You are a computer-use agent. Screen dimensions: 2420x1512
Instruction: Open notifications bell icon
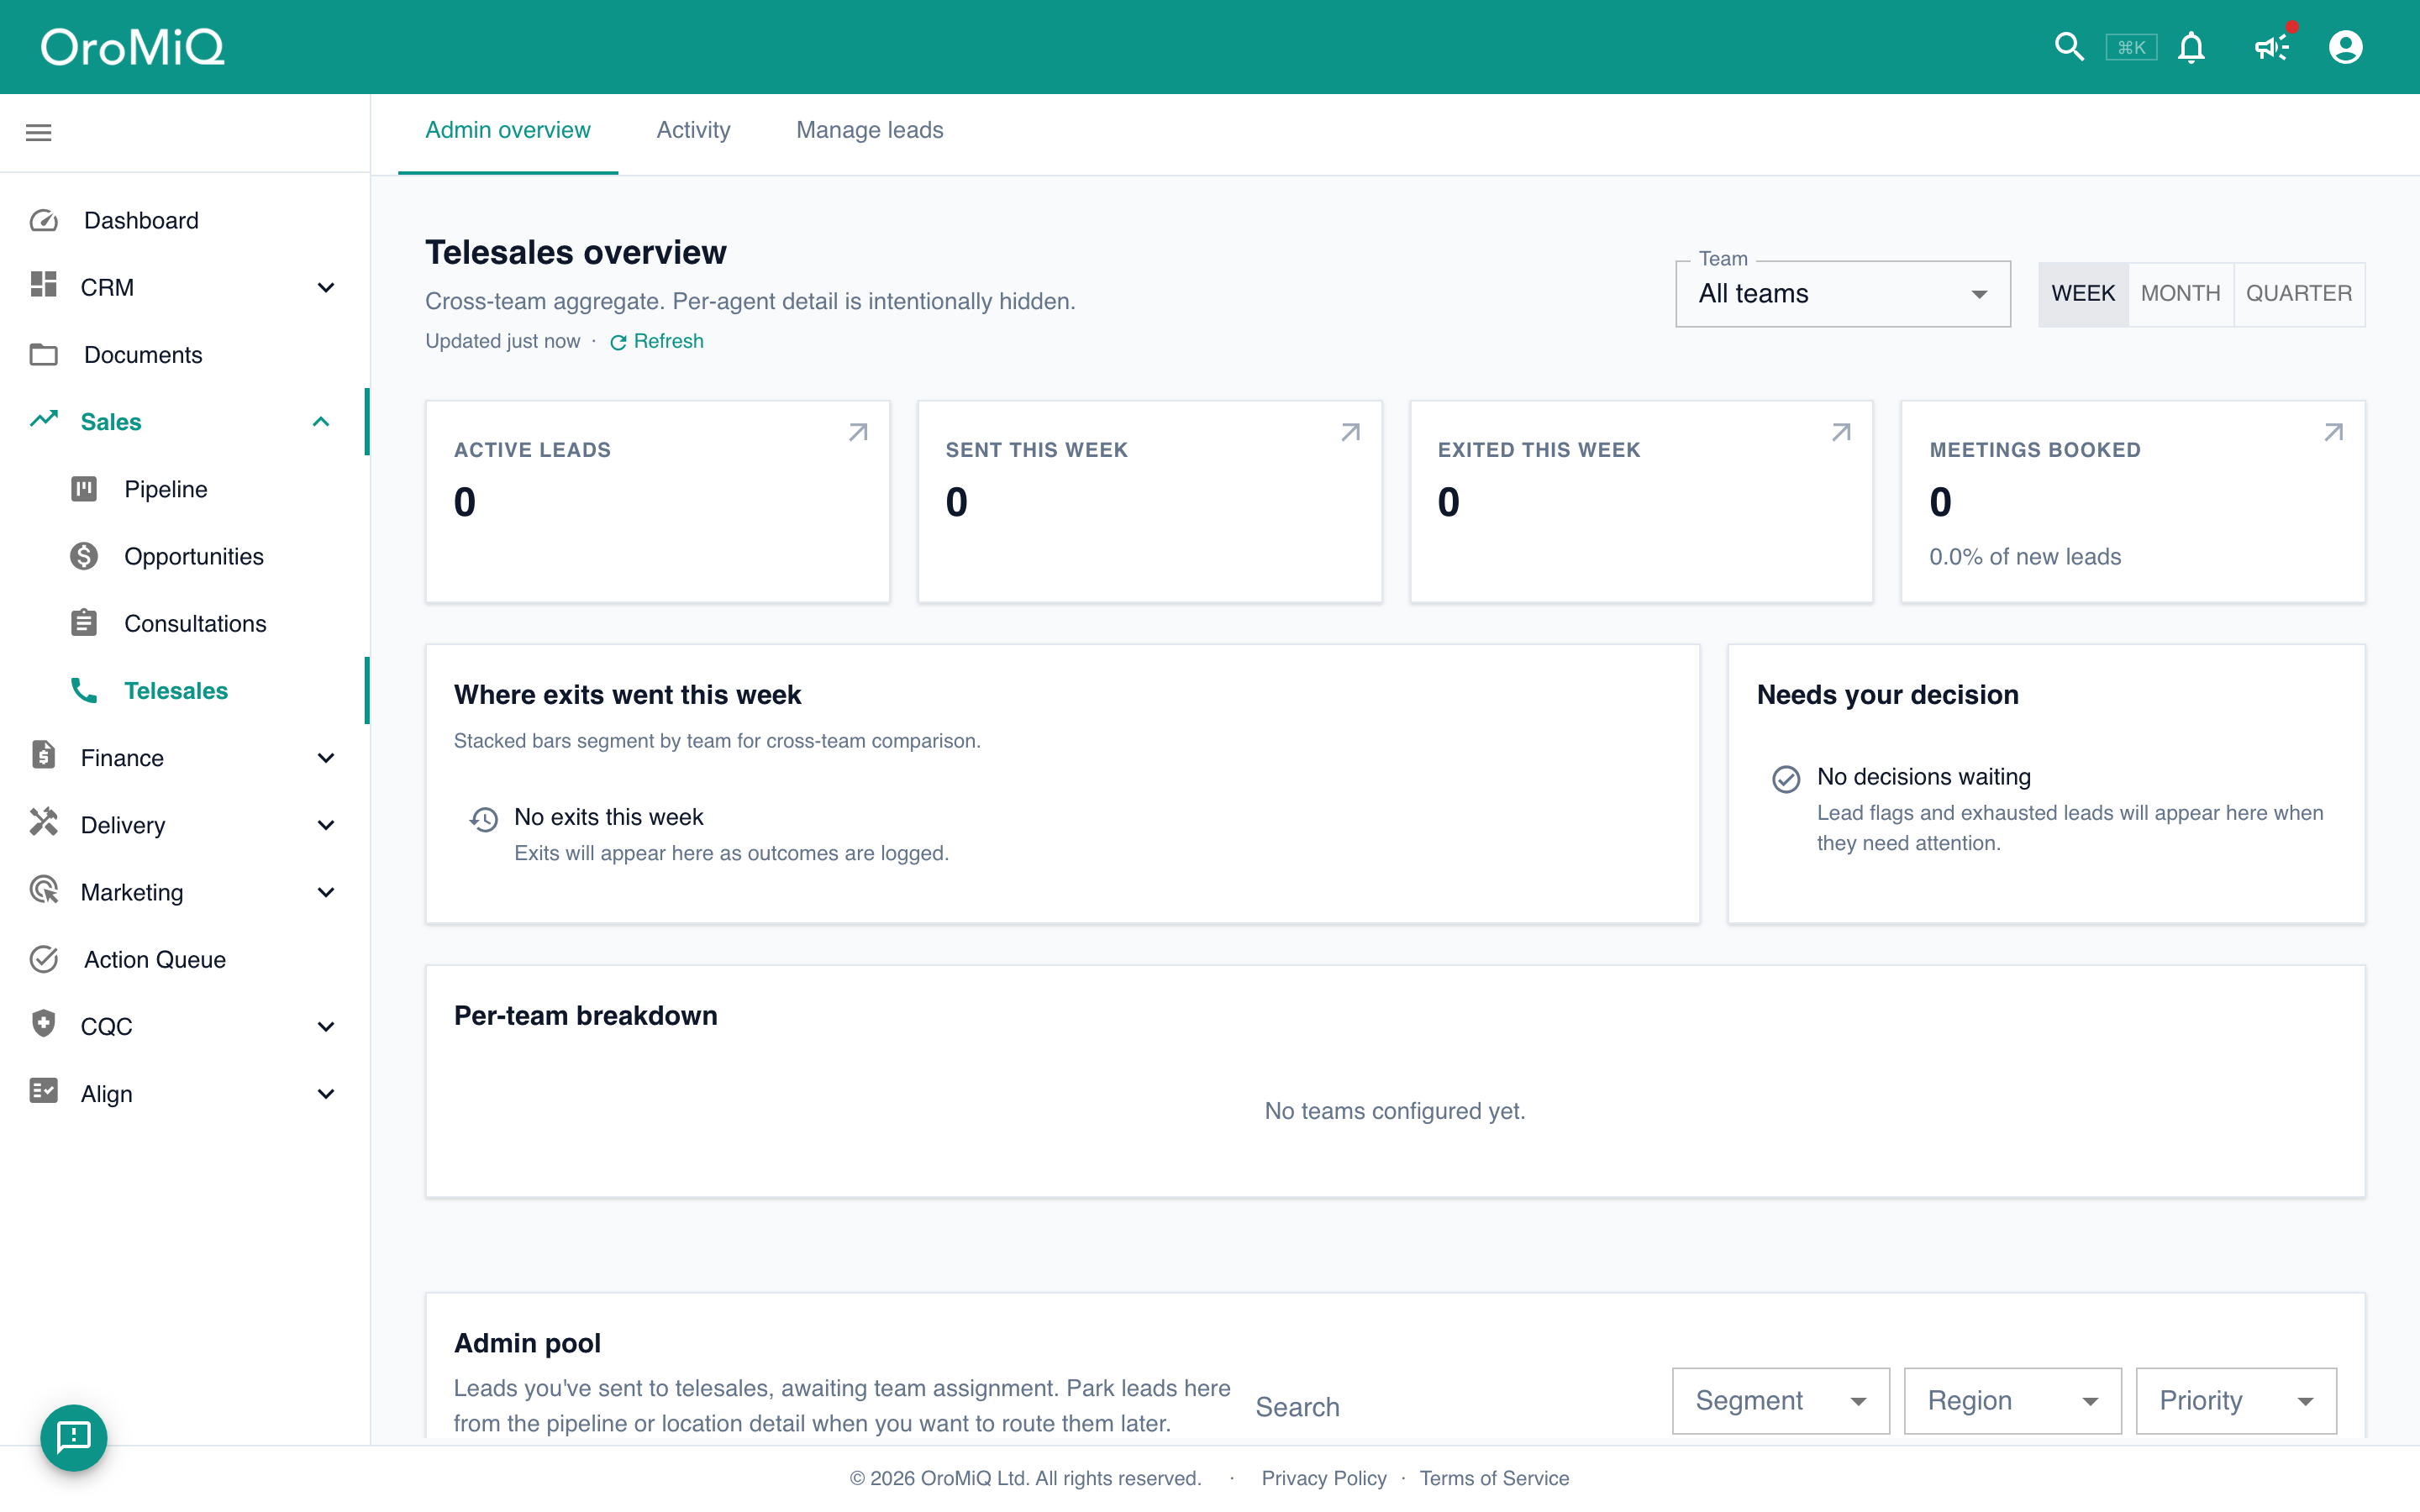click(2191, 47)
